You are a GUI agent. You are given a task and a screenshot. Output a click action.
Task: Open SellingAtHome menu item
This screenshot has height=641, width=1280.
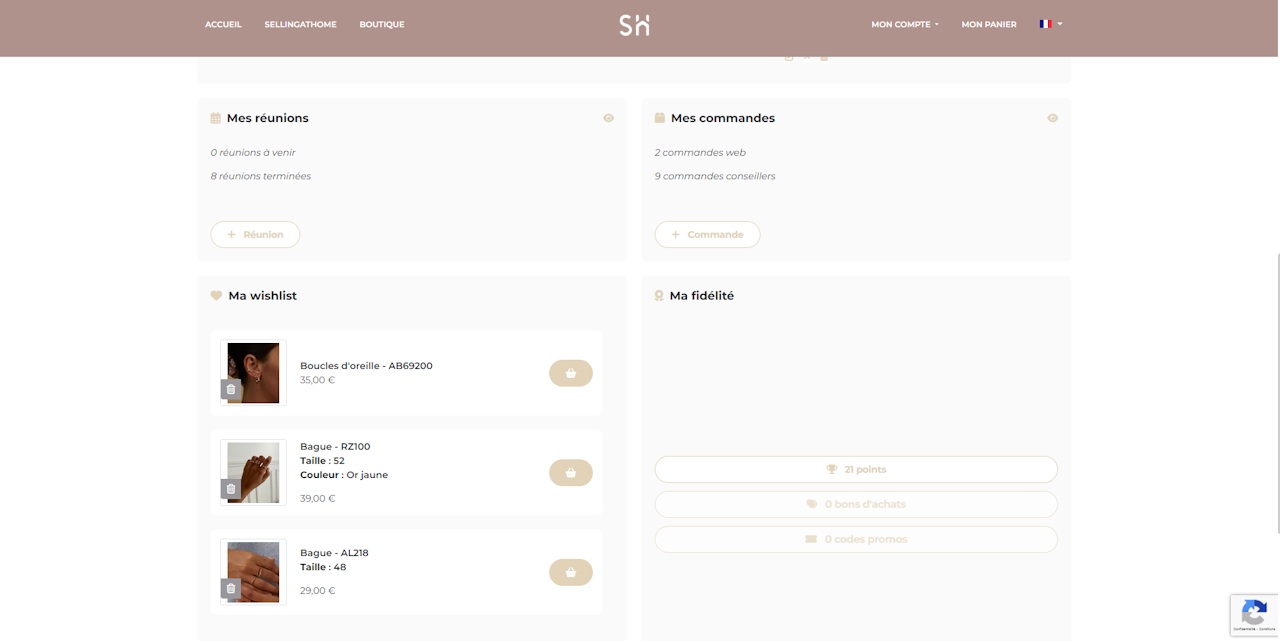pyautogui.click(x=300, y=25)
